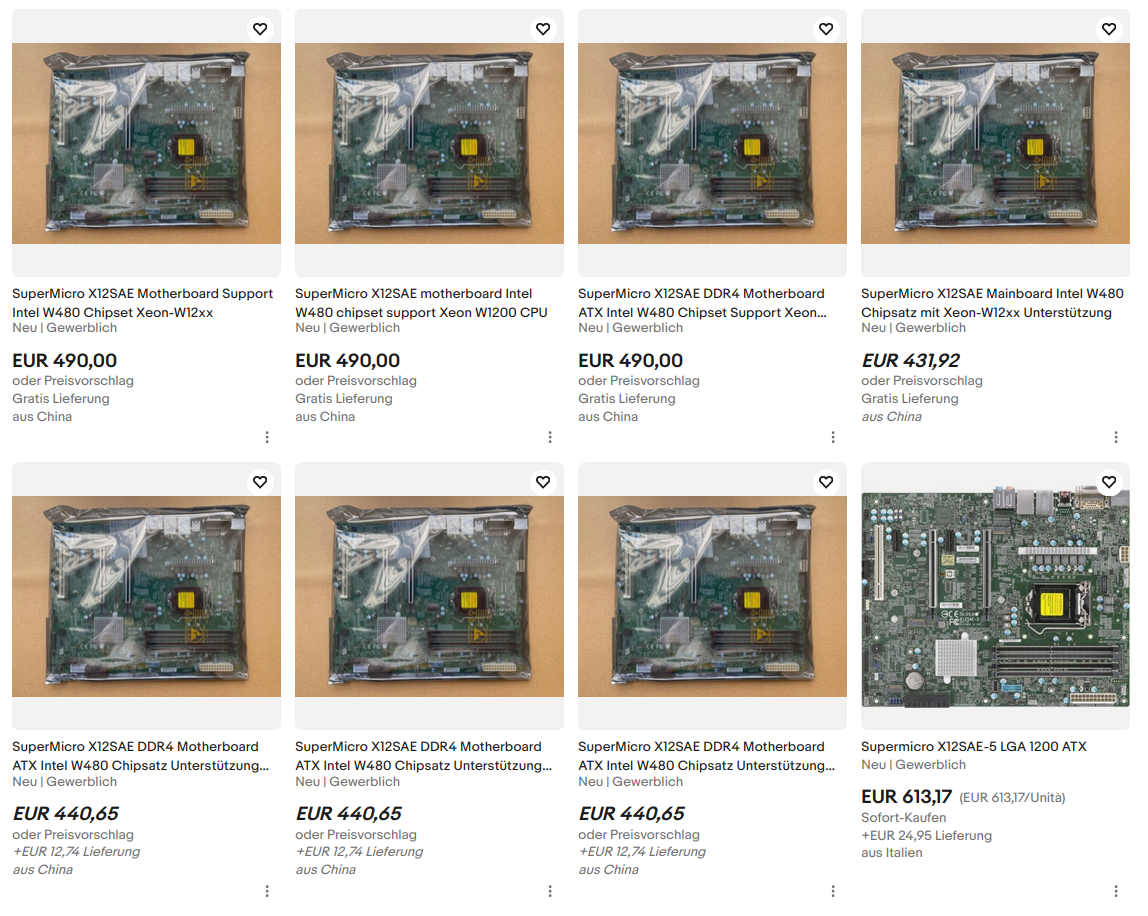Click 'Gratis Lieferung' on Motherboard Support Xeon-W12xx listing

(61, 398)
